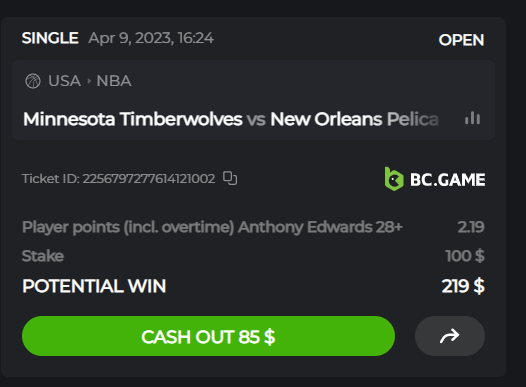Viewport: 526px width, 387px height.
Task: Open the NBA league link
Action: tap(114, 81)
